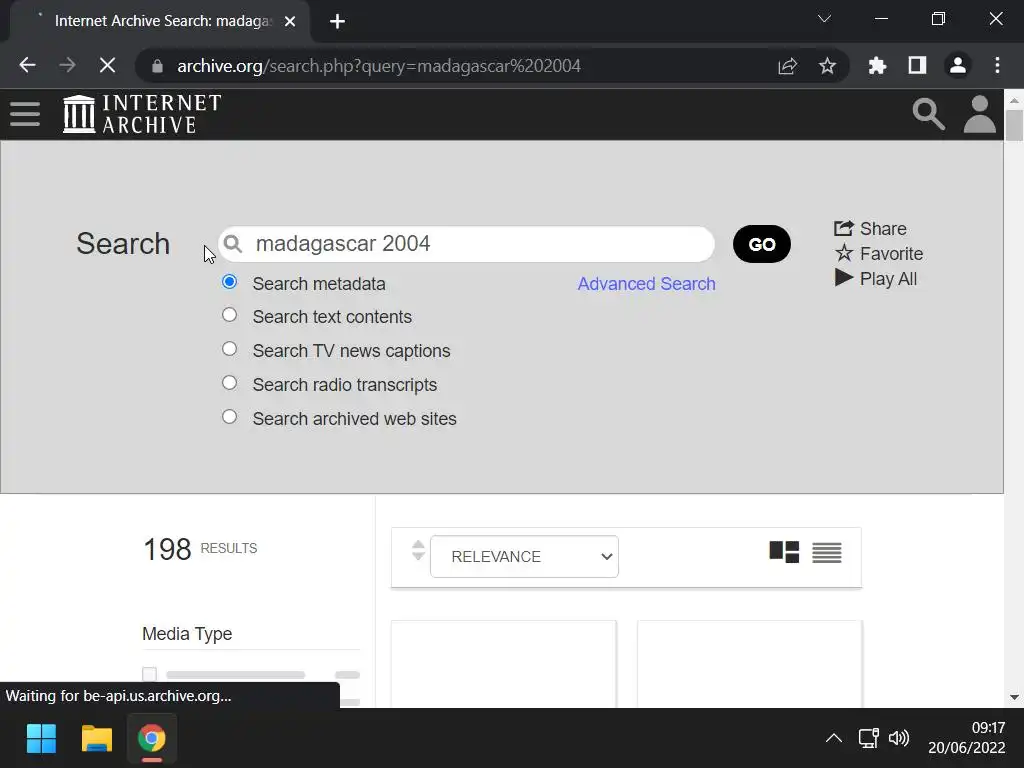
Task: Switch to tile view layout
Action: (x=784, y=552)
